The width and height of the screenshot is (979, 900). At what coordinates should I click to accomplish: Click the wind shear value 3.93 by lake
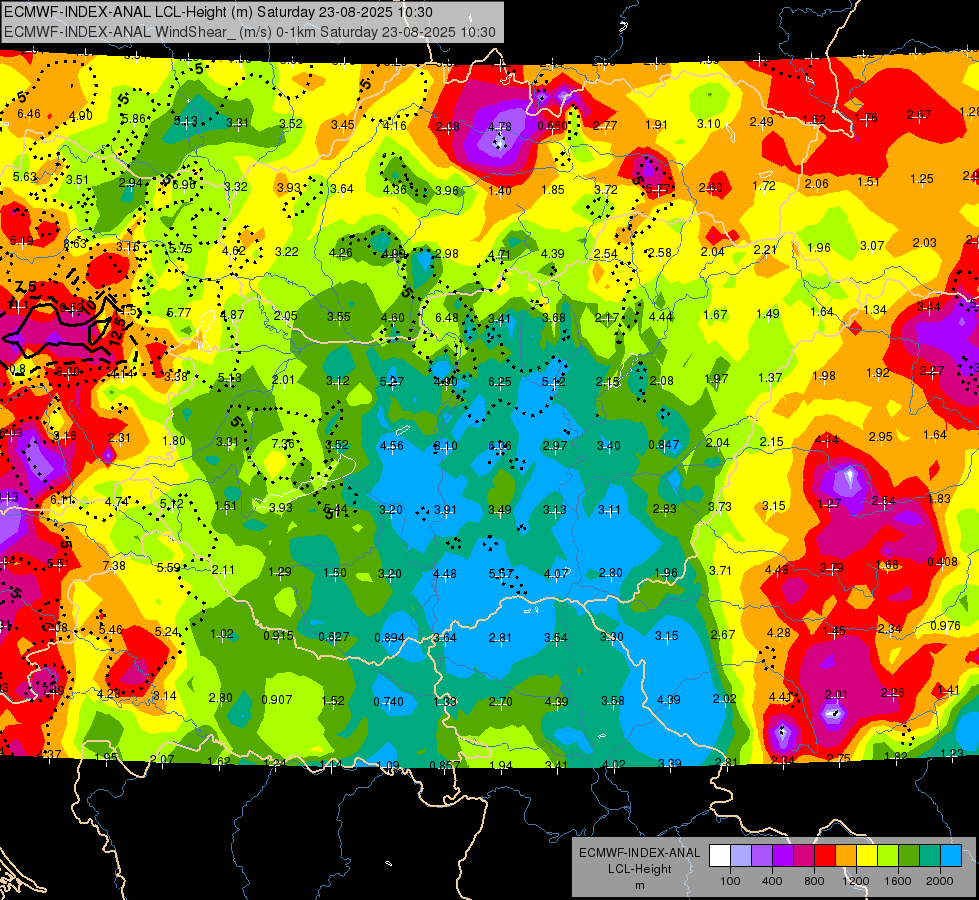tap(280, 507)
